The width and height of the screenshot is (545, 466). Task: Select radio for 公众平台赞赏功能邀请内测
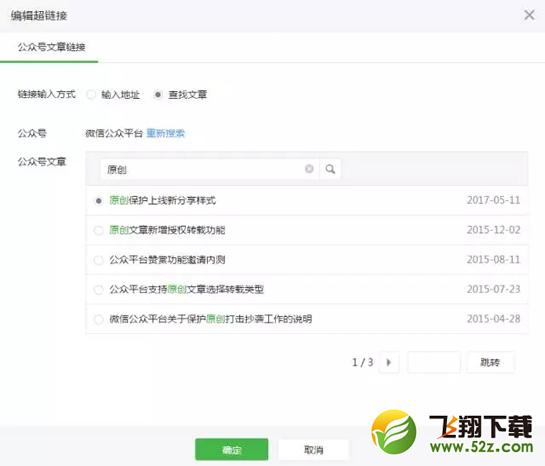pos(99,260)
